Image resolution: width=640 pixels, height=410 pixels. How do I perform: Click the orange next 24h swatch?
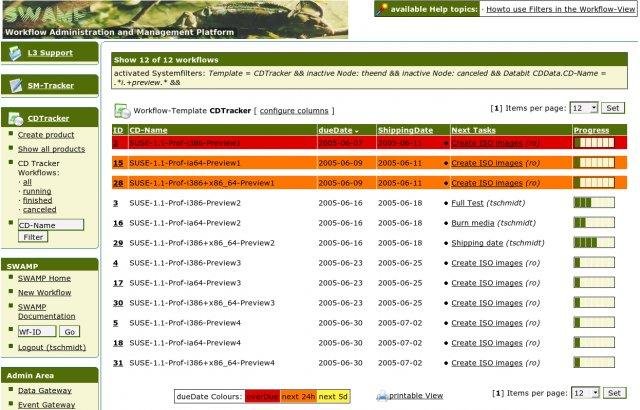pos(298,397)
